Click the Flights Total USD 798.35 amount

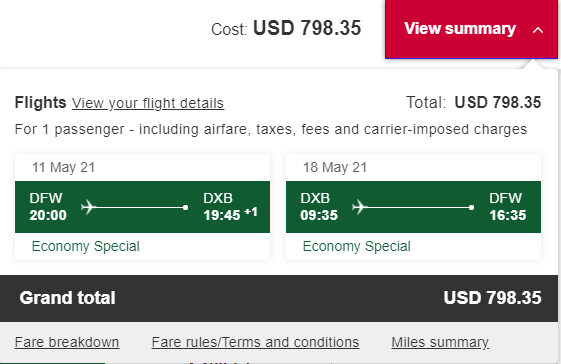point(498,103)
